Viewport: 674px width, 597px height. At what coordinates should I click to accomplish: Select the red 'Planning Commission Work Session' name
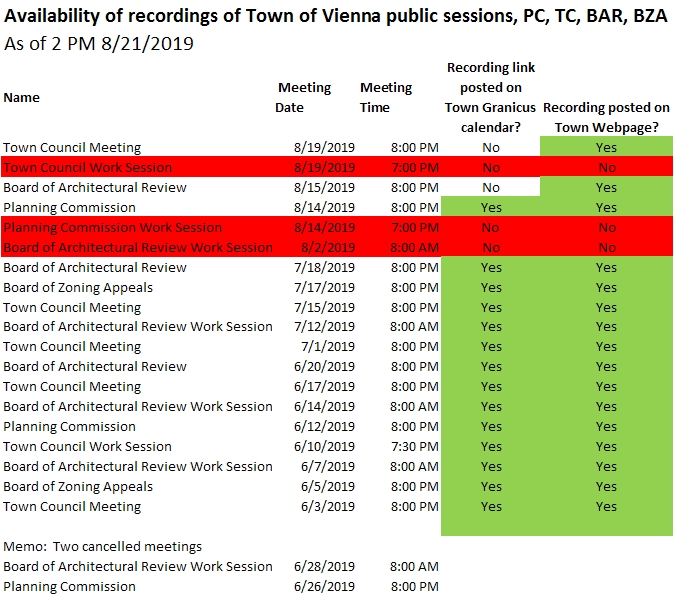pyautogui.click(x=113, y=227)
